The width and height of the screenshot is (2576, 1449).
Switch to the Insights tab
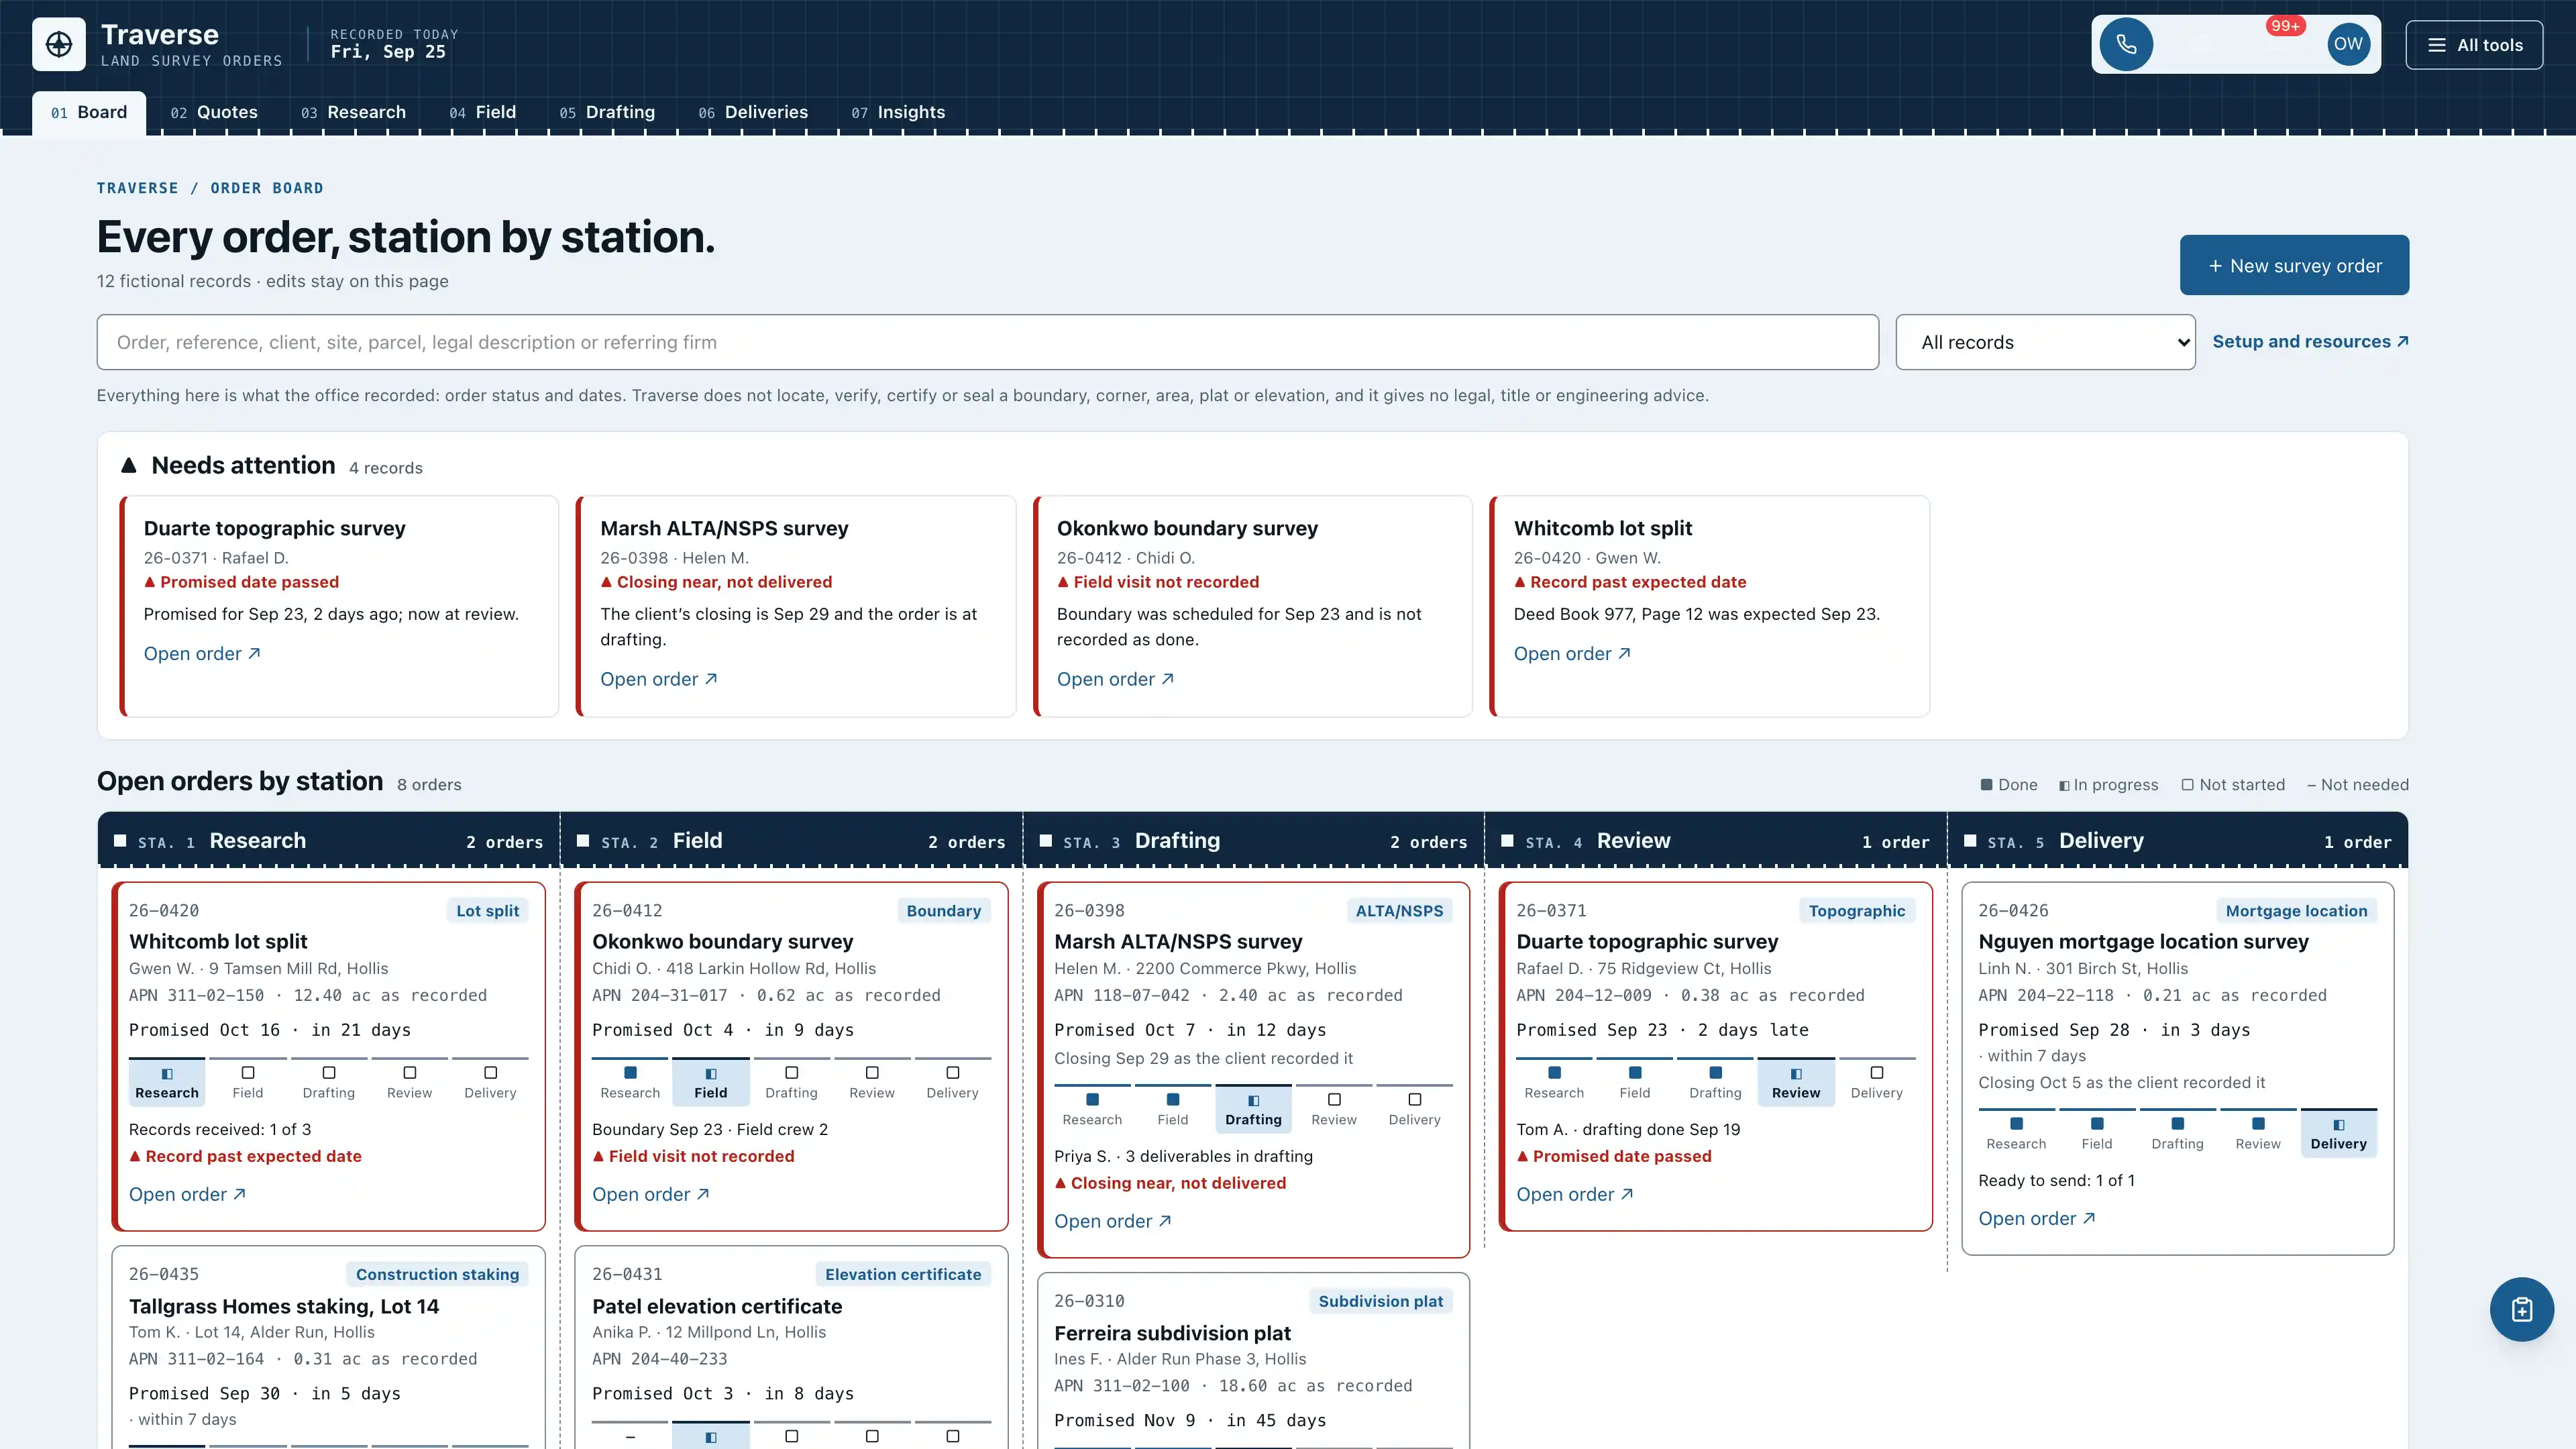coord(898,112)
